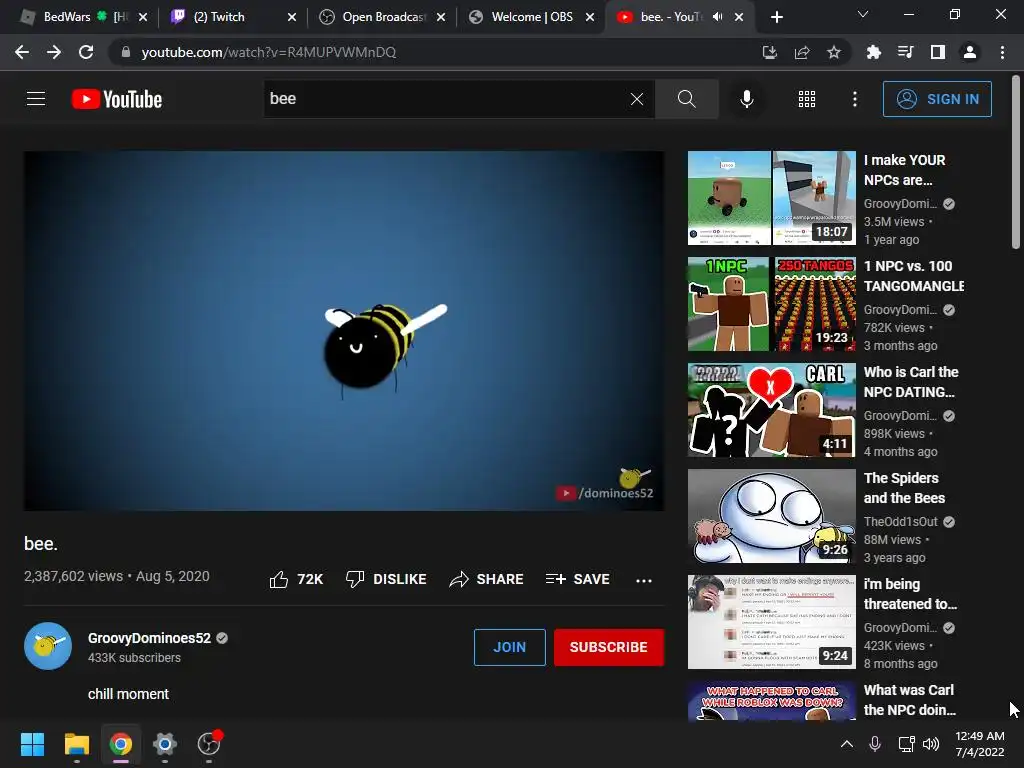Dislike the video
1024x768 pixels.
386,579
